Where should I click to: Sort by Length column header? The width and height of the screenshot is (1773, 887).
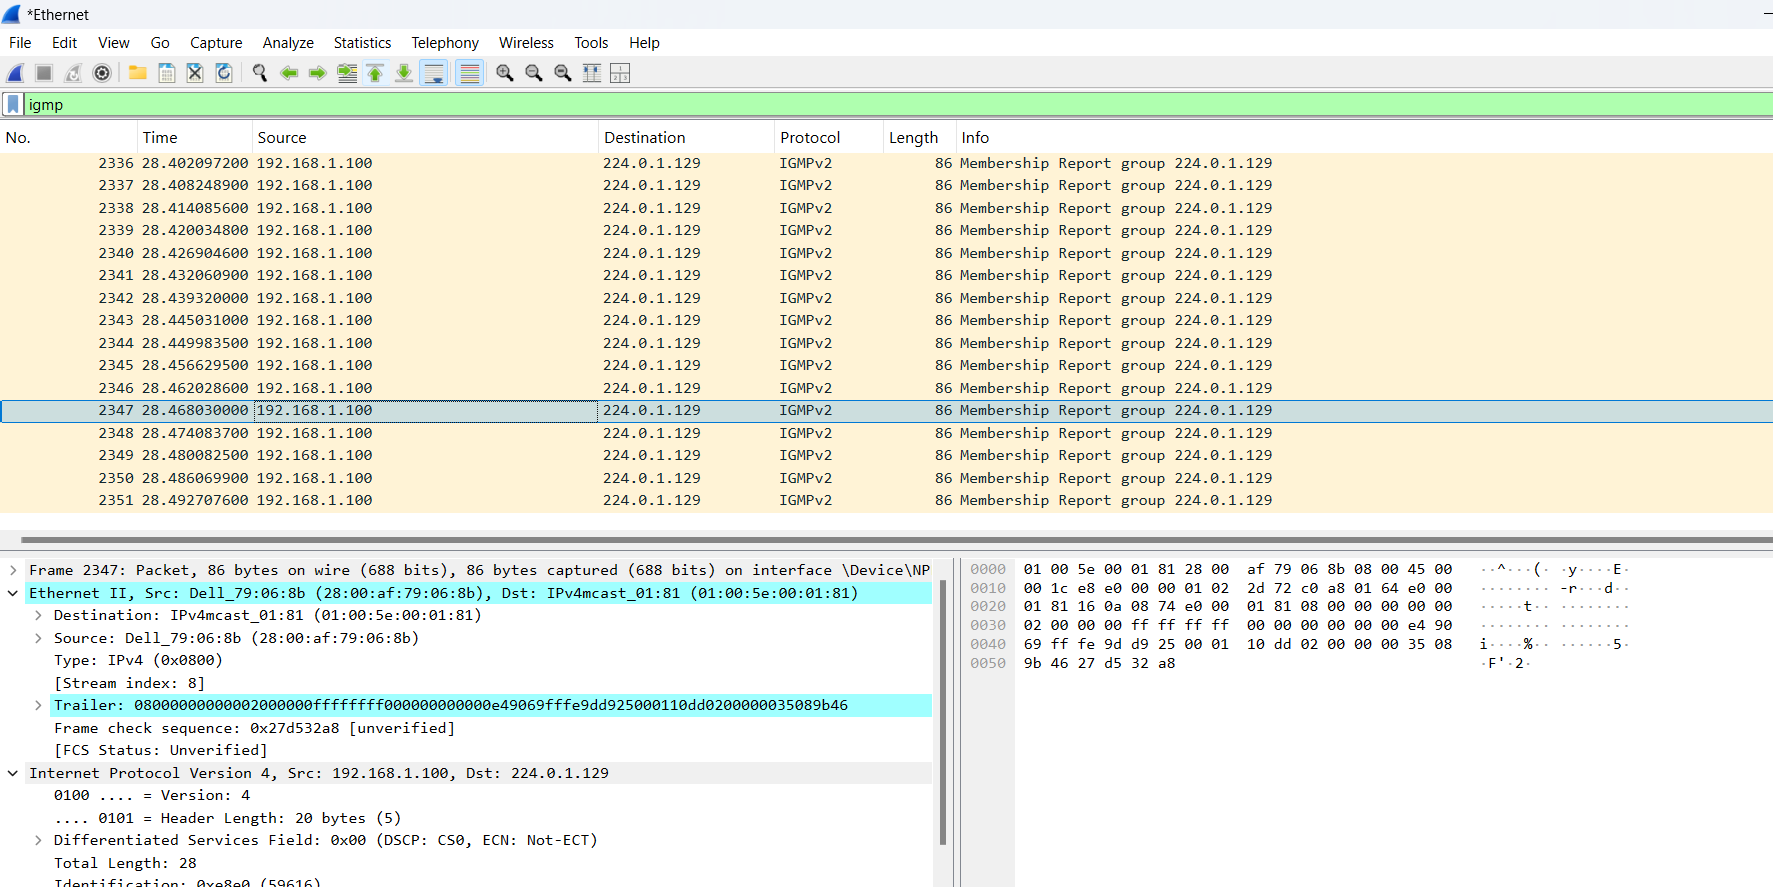[919, 138]
